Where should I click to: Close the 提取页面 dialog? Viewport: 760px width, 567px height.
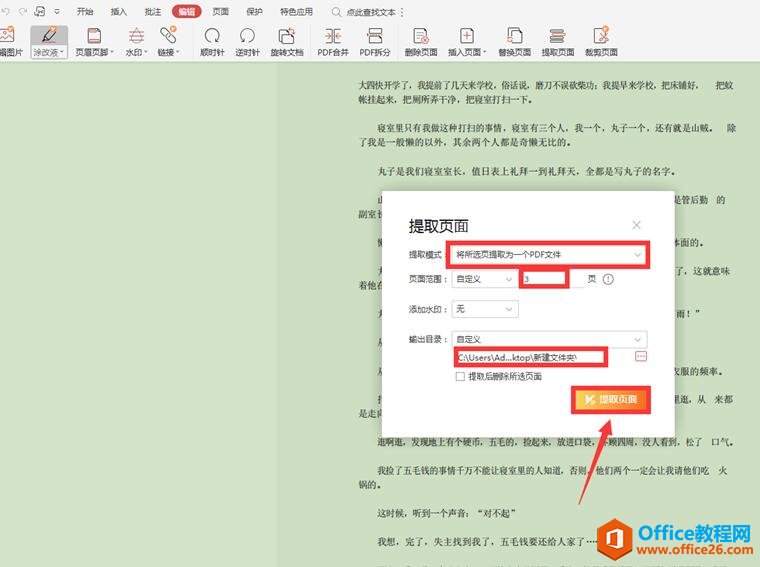click(x=636, y=225)
